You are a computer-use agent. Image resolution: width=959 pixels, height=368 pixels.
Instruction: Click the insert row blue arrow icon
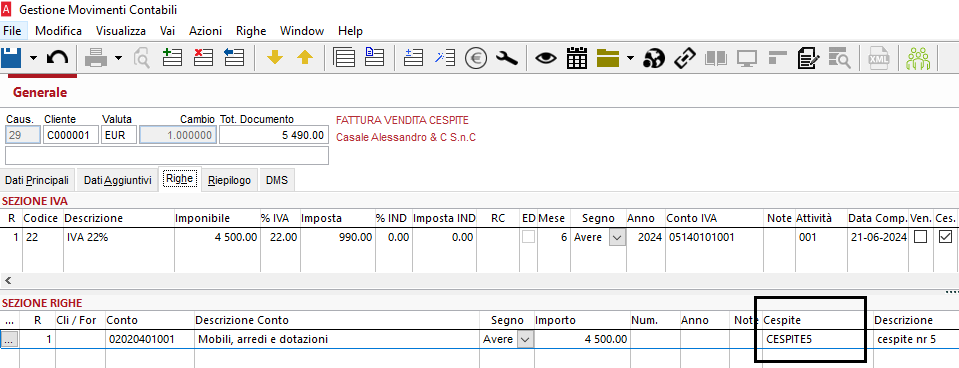(234, 57)
